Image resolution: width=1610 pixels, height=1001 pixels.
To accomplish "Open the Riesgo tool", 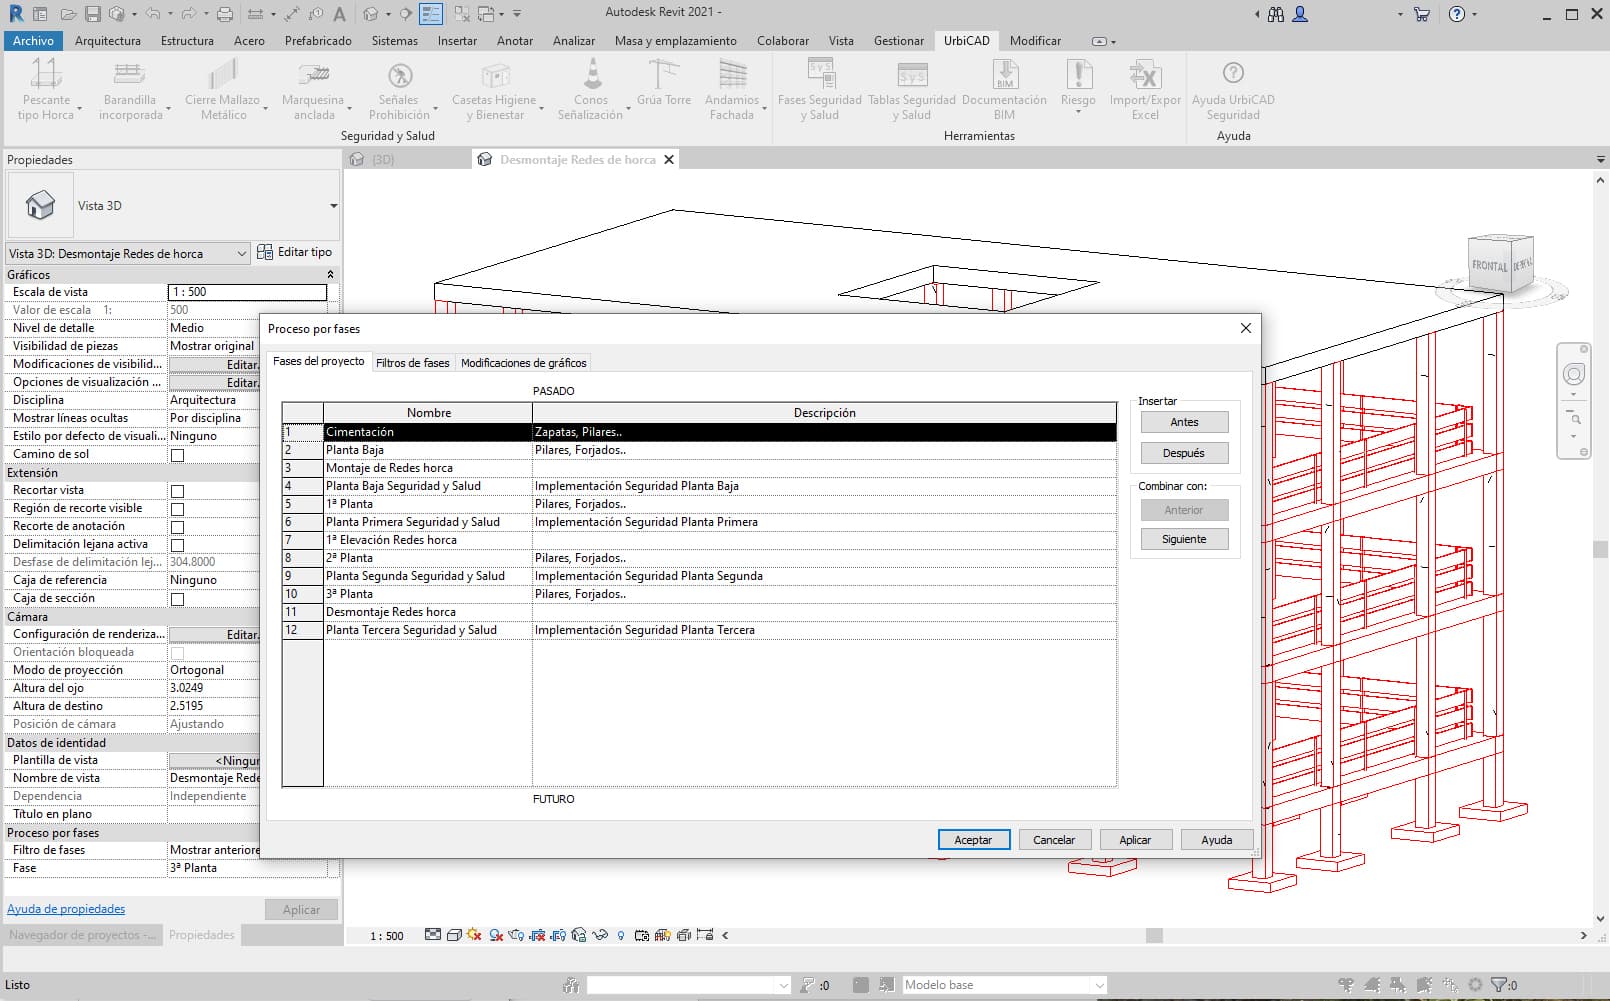I will 1078,84.
